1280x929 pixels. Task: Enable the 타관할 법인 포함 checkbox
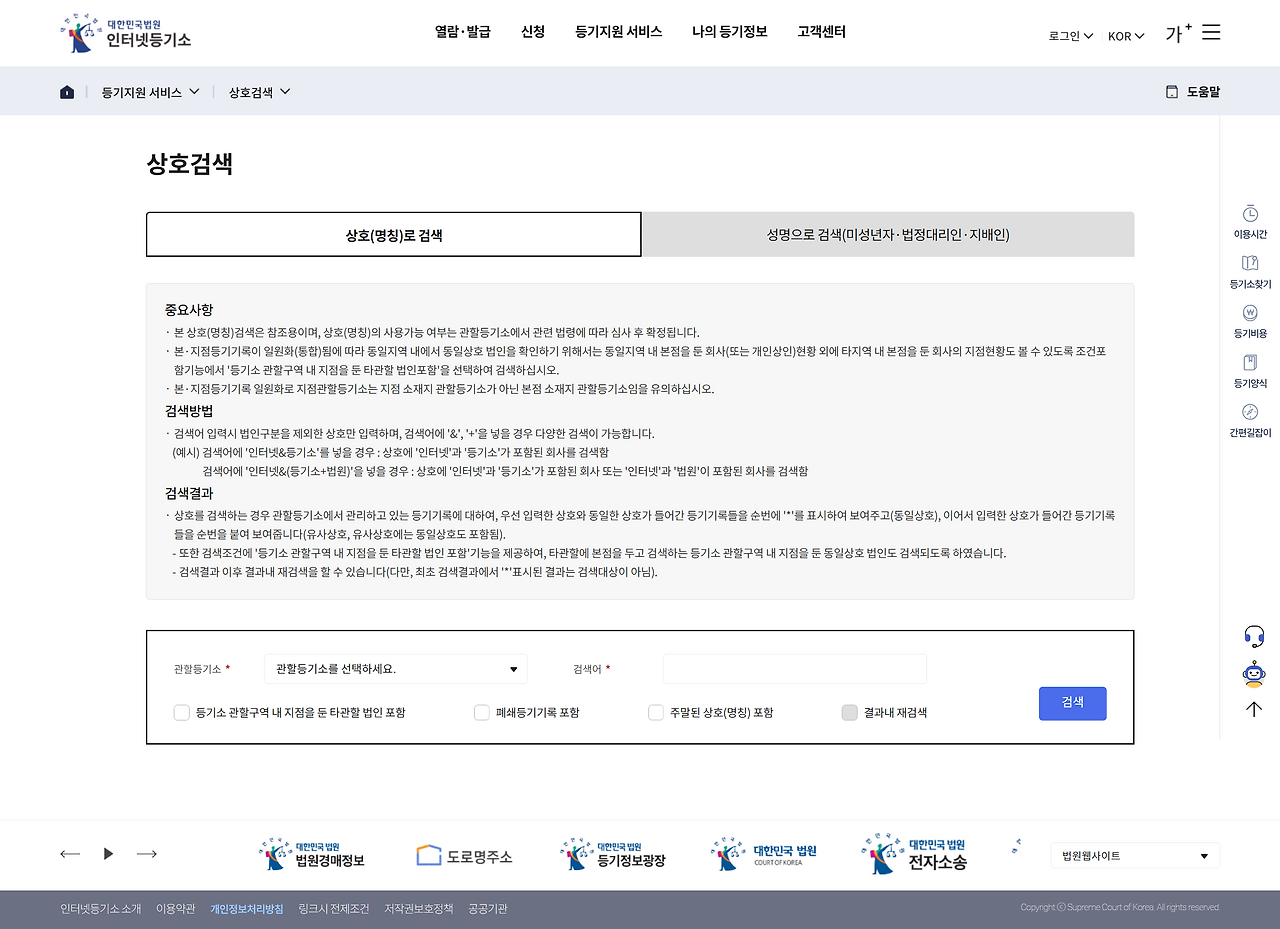(182, 712)
